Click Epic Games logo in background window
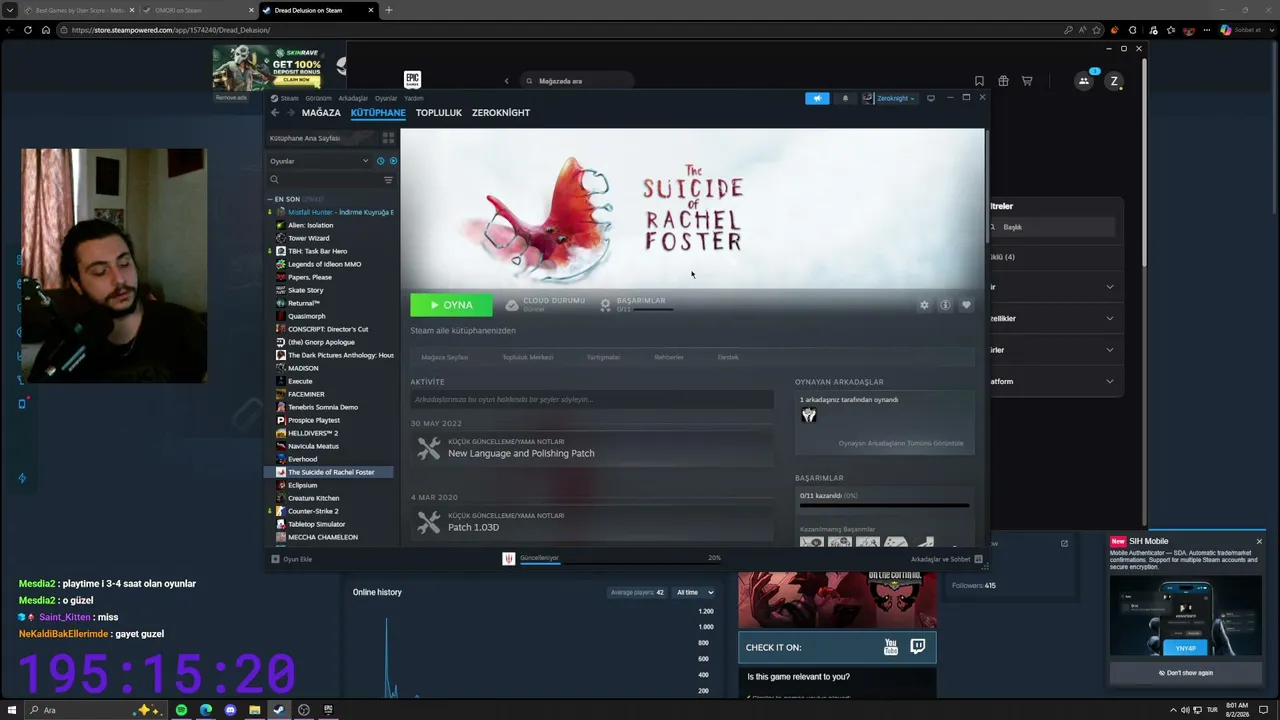Screen dimensions: 1280x720 pyautogui.click(x=412, y=80)
